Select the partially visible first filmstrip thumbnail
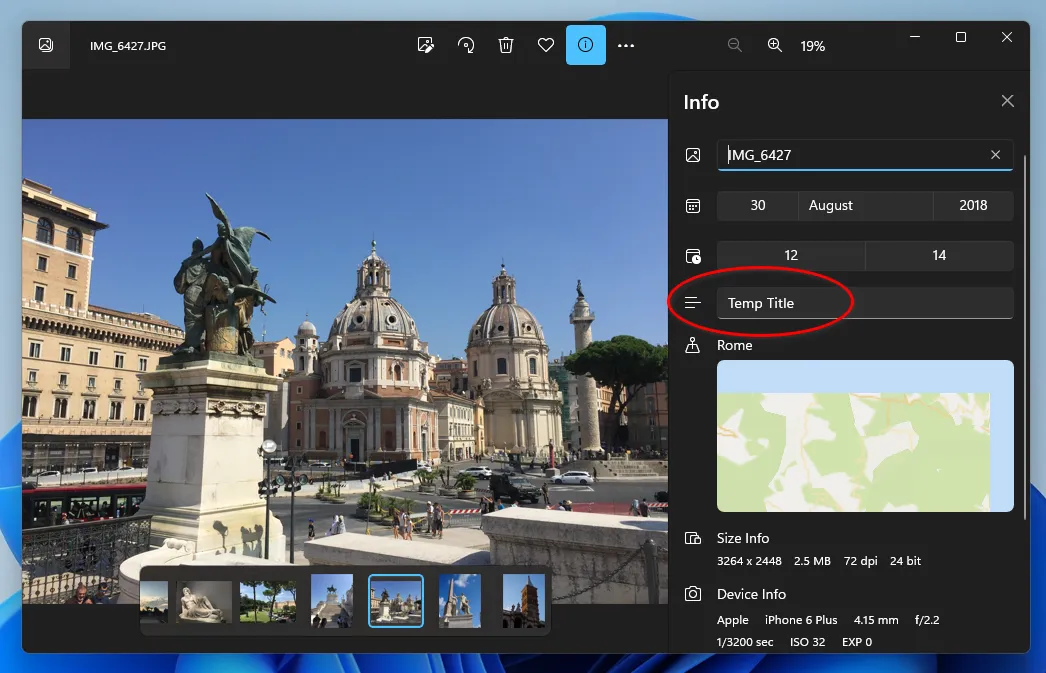The image size is (1046, 673). click(154, 601)
